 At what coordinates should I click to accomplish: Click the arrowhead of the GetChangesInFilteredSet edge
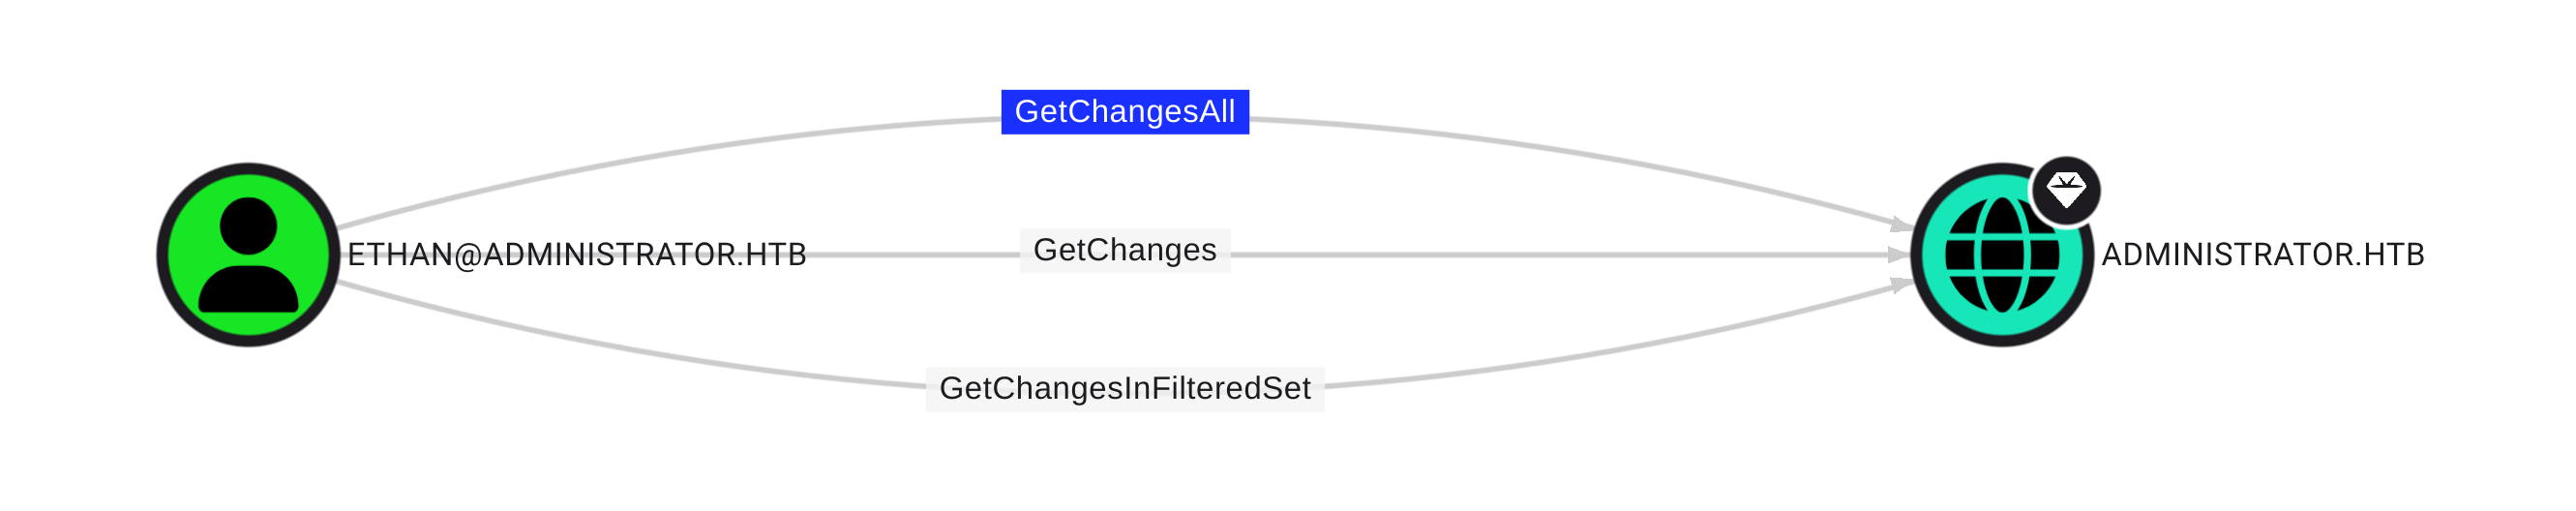click(1901, 285)
